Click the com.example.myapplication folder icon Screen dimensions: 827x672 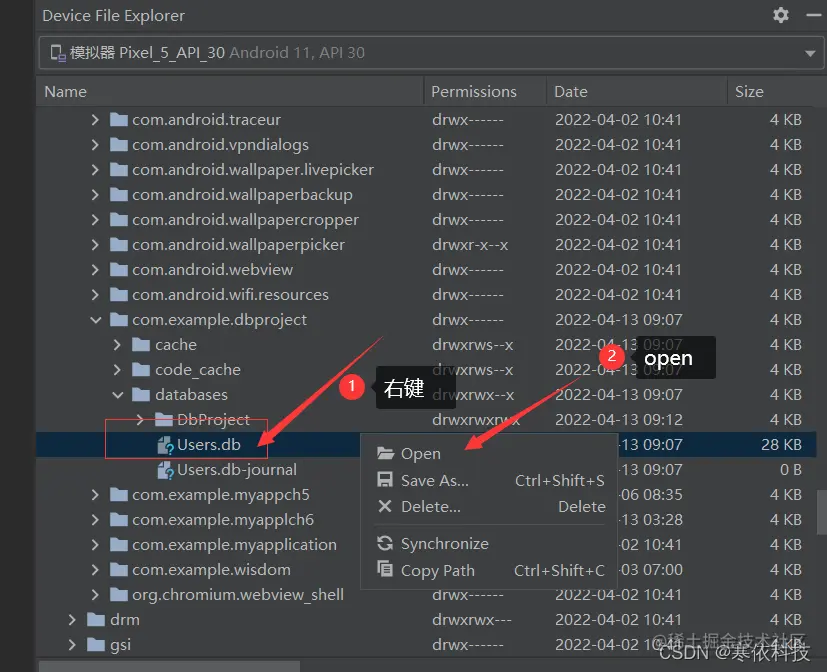119,545
